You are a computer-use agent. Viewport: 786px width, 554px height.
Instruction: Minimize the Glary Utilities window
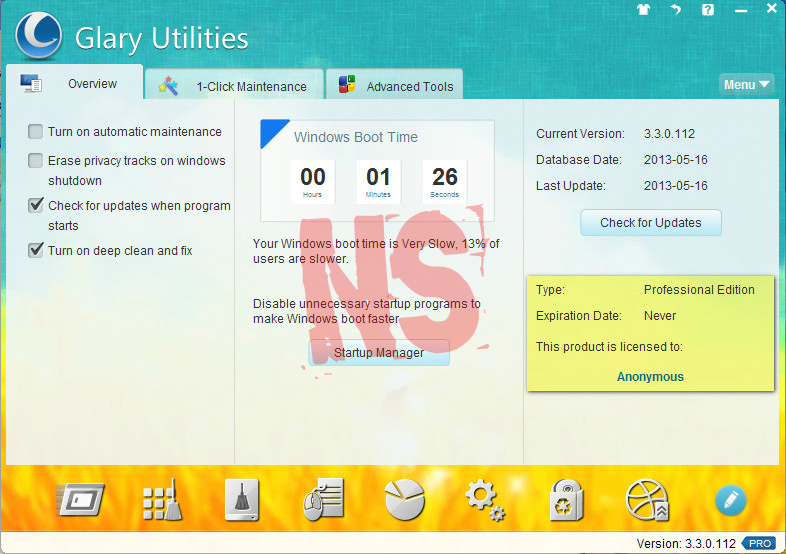741,10
